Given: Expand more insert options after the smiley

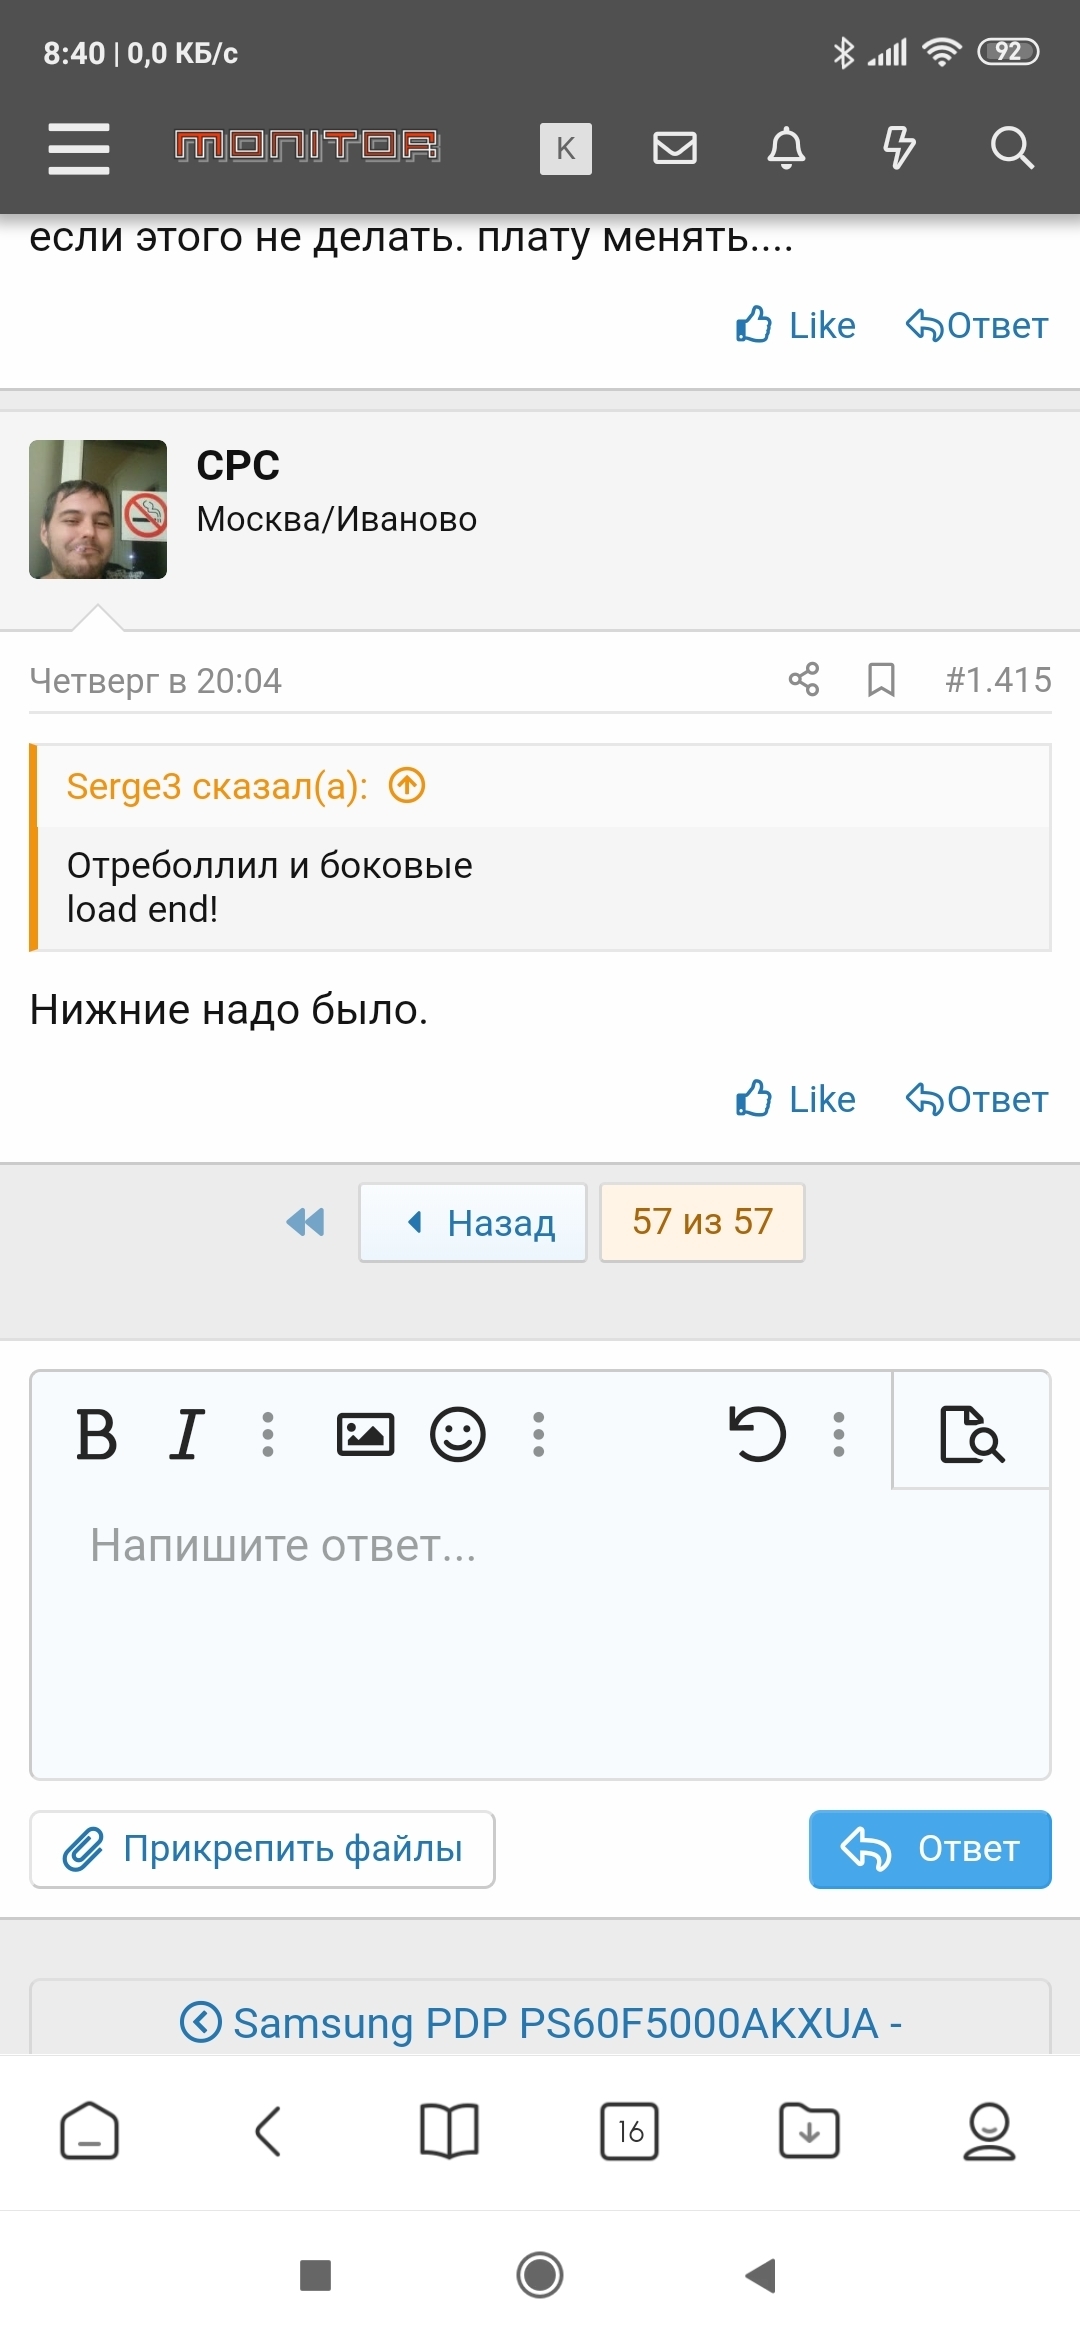Looking at the screenshot, I should (539, 1435).
